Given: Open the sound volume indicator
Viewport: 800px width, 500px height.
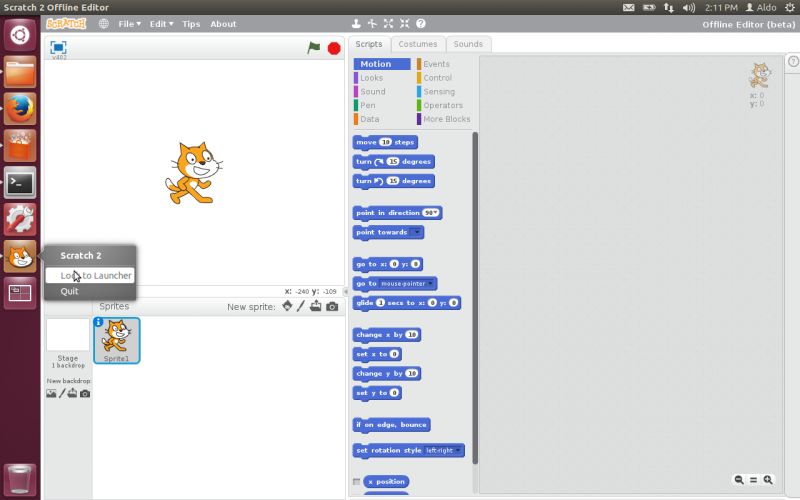Looking at the screenshot, I should tap(689, 8).
